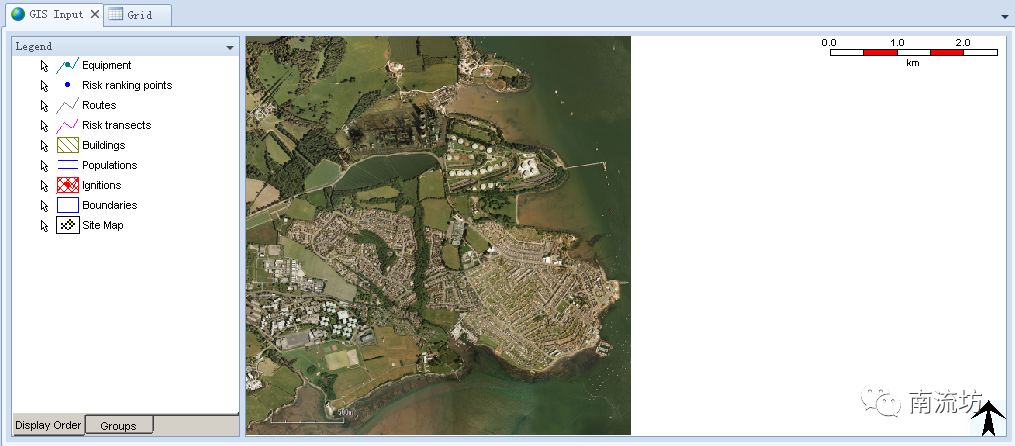Open the Legend panel dropdown arrow

coord(230,47)
